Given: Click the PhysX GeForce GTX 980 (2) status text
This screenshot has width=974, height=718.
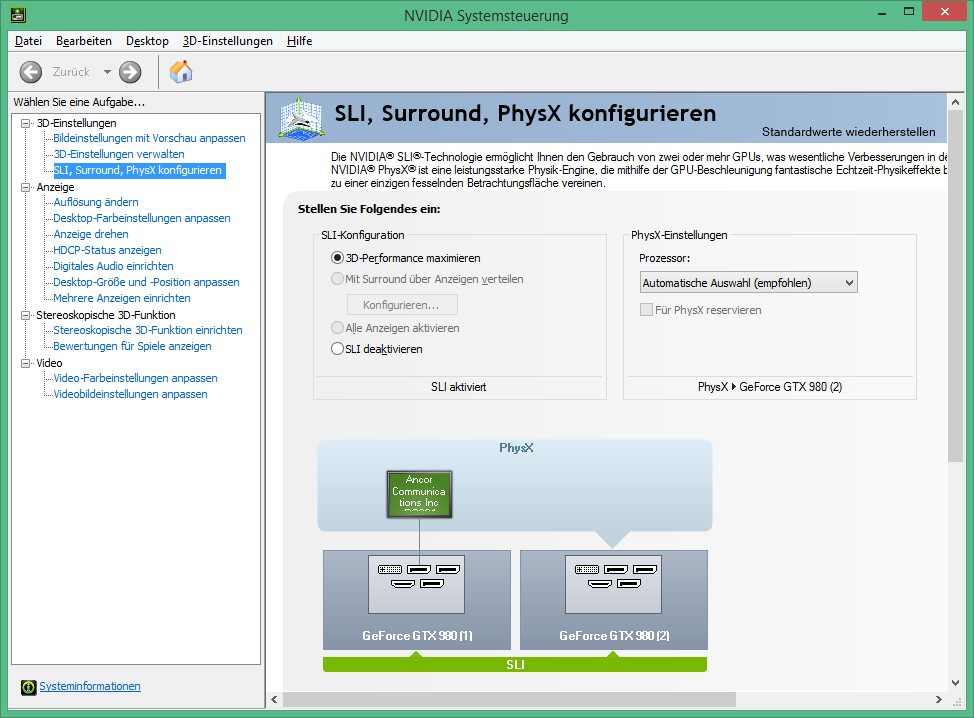Looking at the screenshot, I should coord(770,387).
